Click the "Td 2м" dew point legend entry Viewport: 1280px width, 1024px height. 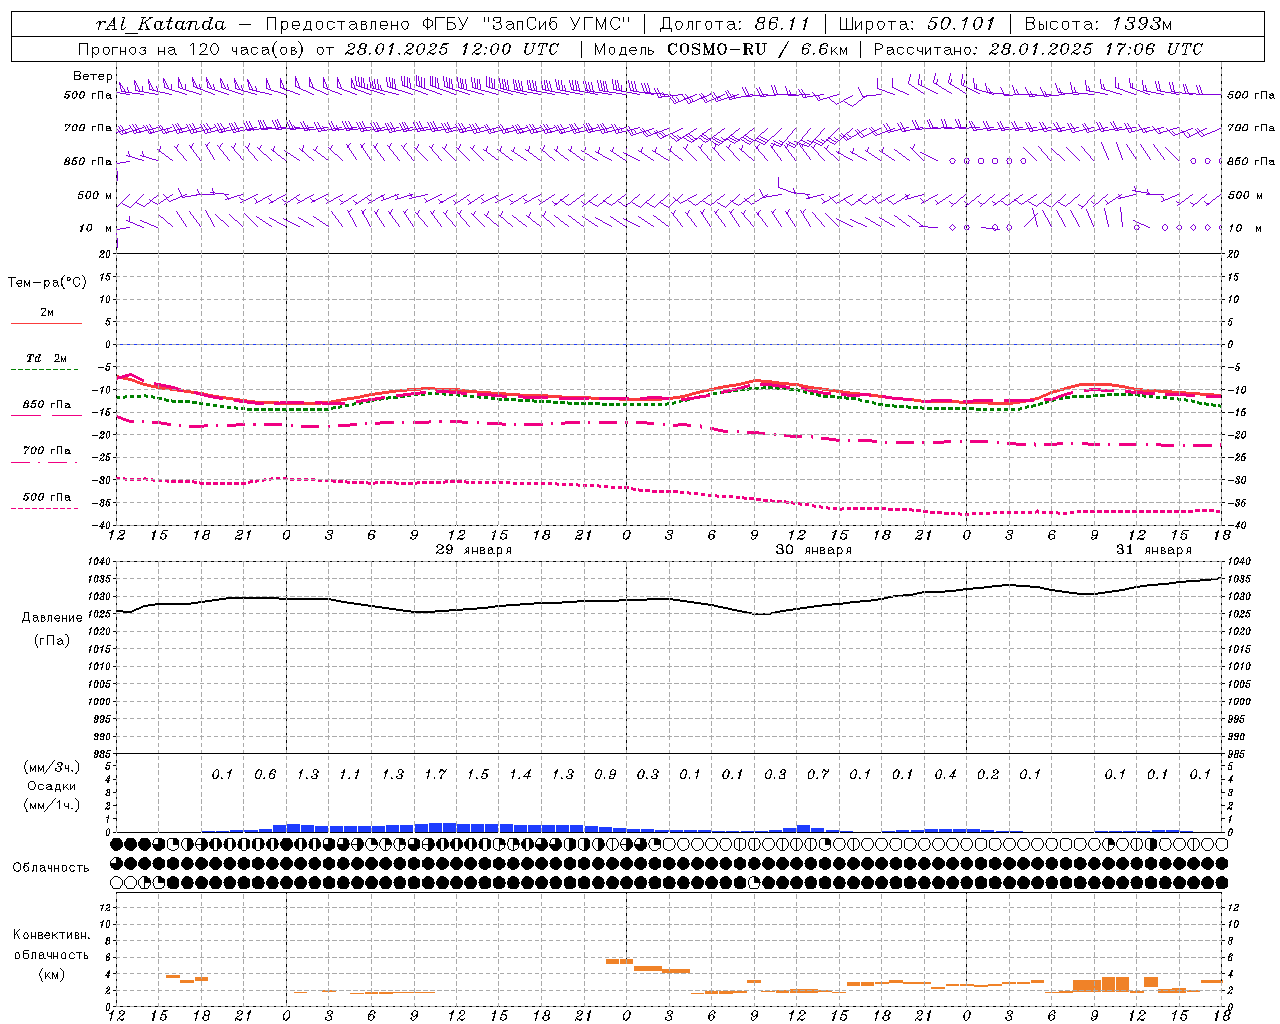(46, 358)
